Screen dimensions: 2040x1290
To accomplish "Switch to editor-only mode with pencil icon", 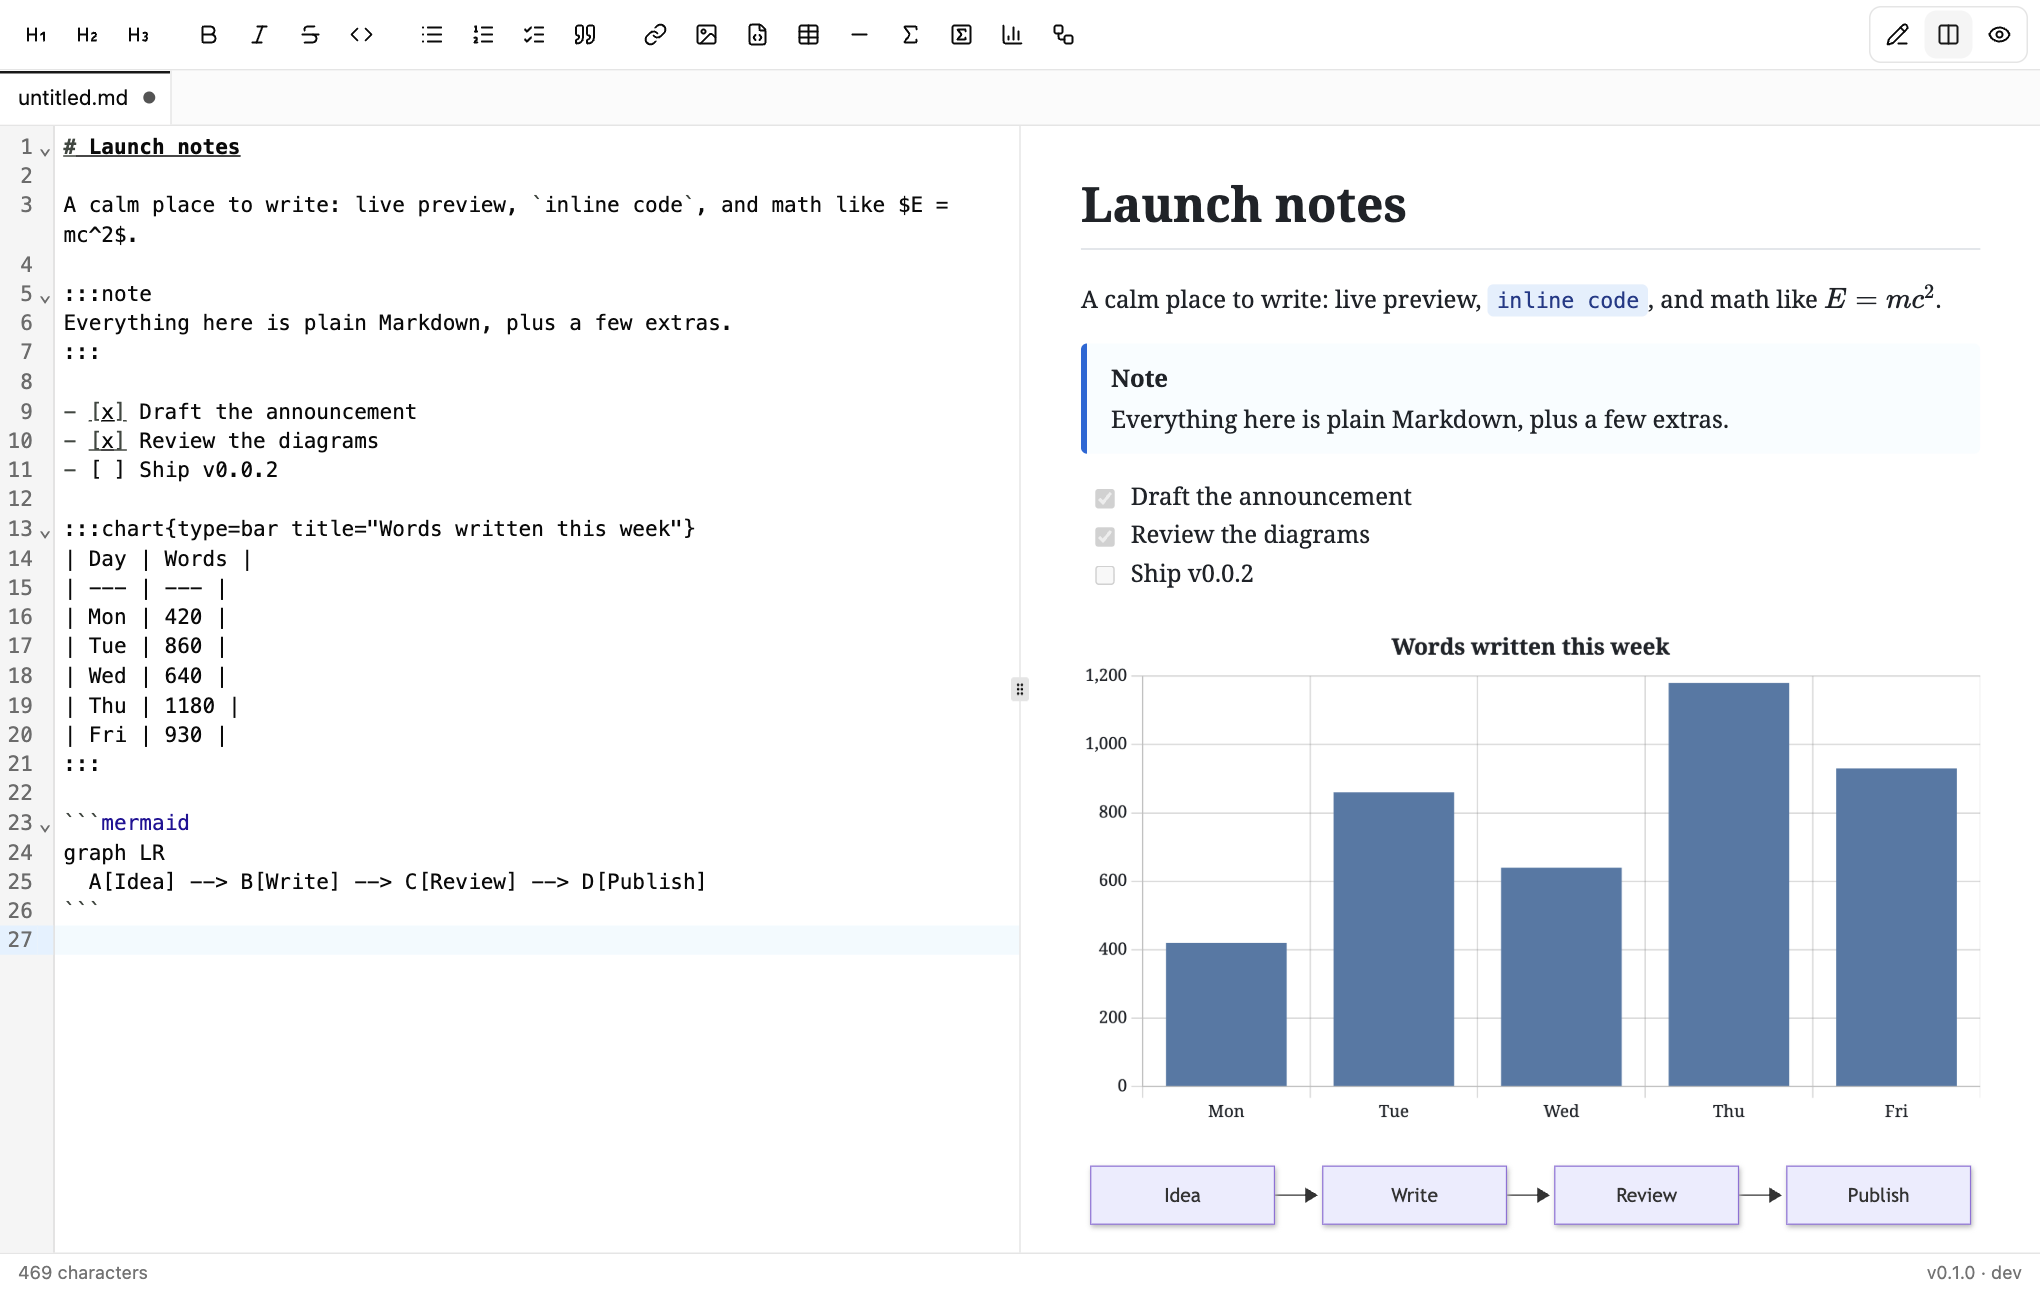I will tap(1897, 35).
